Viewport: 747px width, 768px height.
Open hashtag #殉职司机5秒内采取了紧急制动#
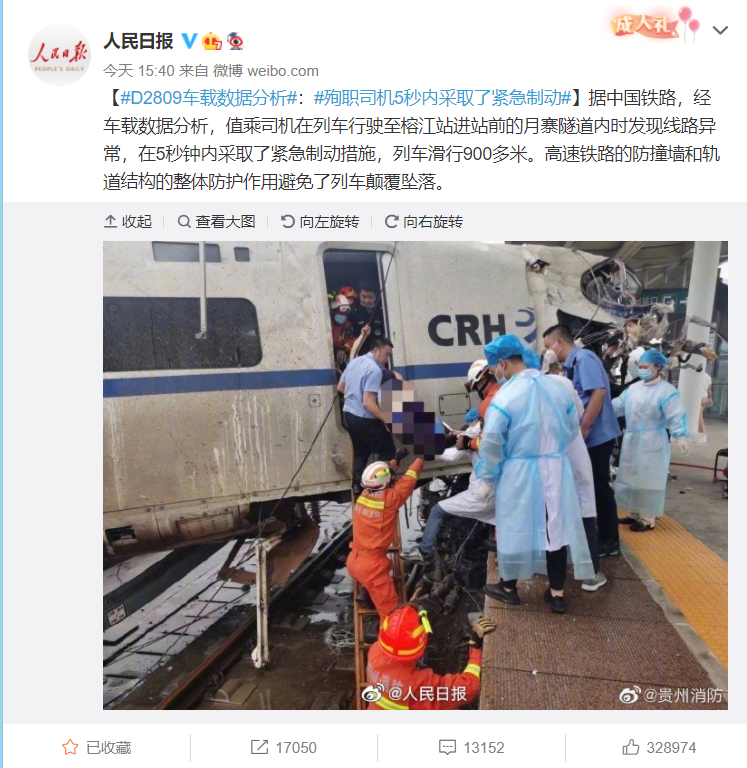(x=443, y=98)
